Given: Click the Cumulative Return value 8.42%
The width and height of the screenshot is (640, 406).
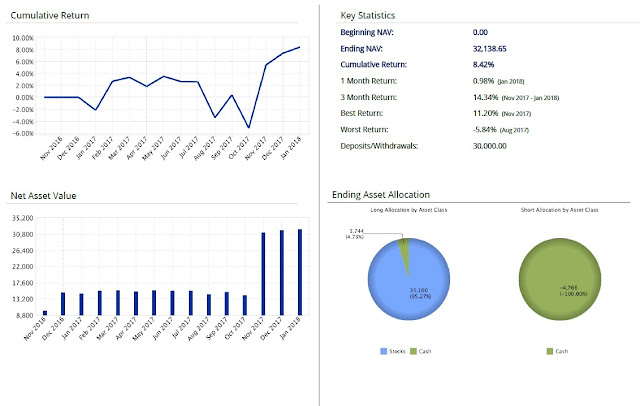Looking at the screenshot, I should coord(483,64).
